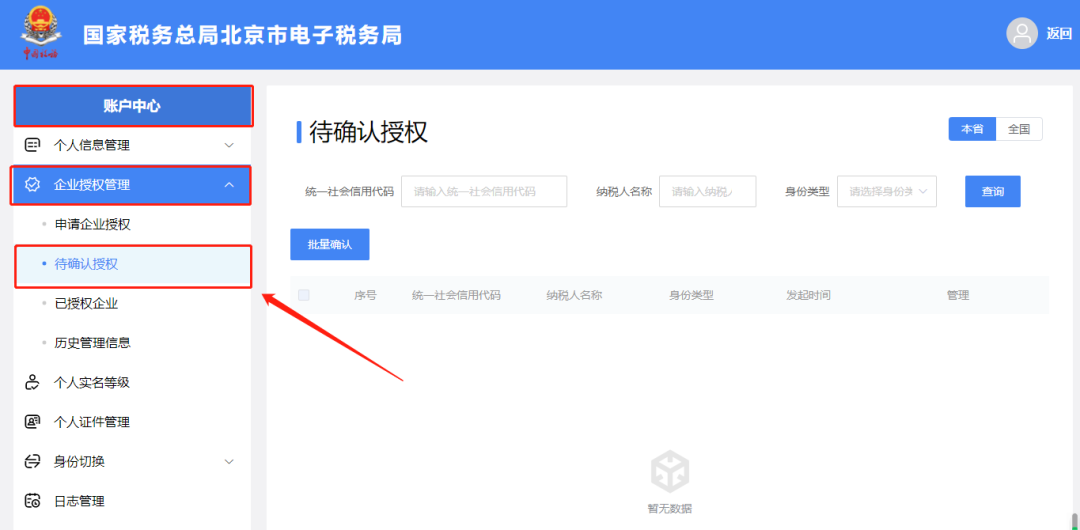The height and width of the screenshot is (530, 1080).
Task: Click the 暂无数据 empty box icon
Action: click(670, 471)
